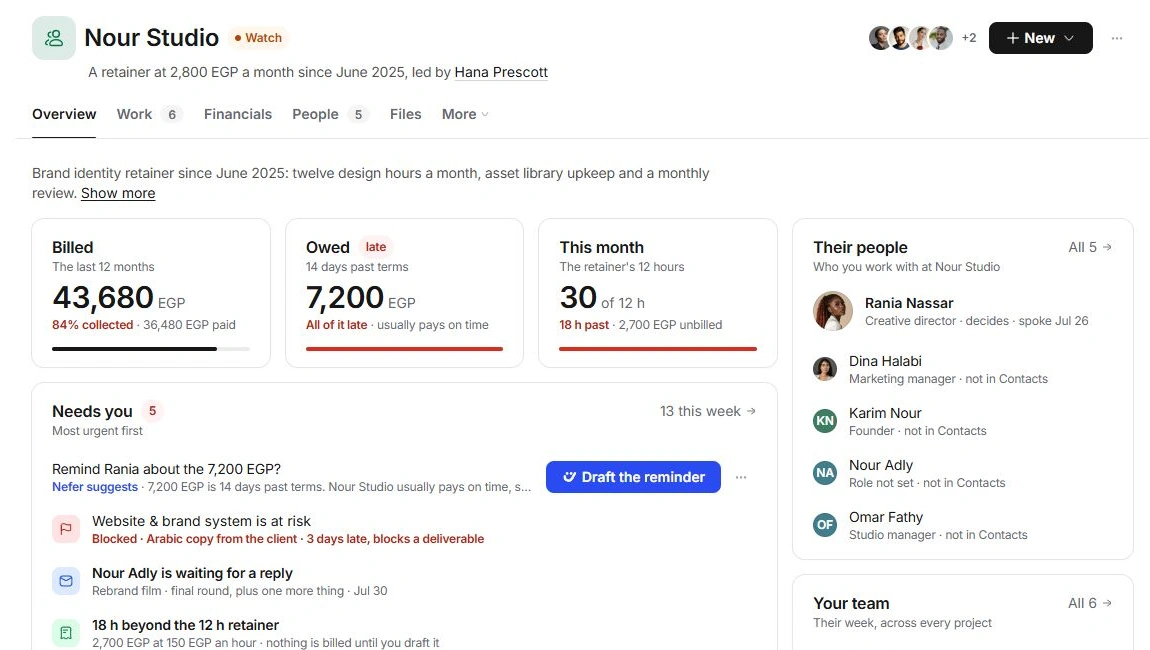
Task: Select Nour Adly in Their people list
Action: [x=962, y=473]
